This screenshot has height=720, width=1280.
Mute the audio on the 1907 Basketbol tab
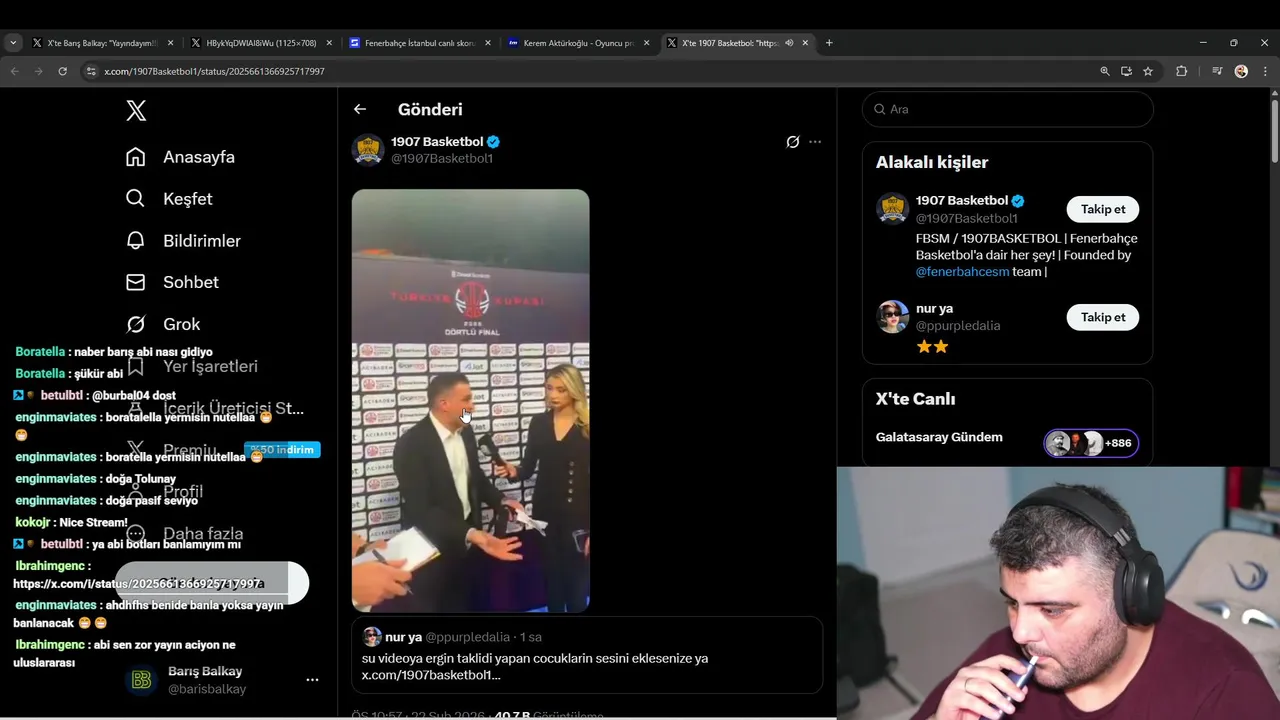click(789, 43)
